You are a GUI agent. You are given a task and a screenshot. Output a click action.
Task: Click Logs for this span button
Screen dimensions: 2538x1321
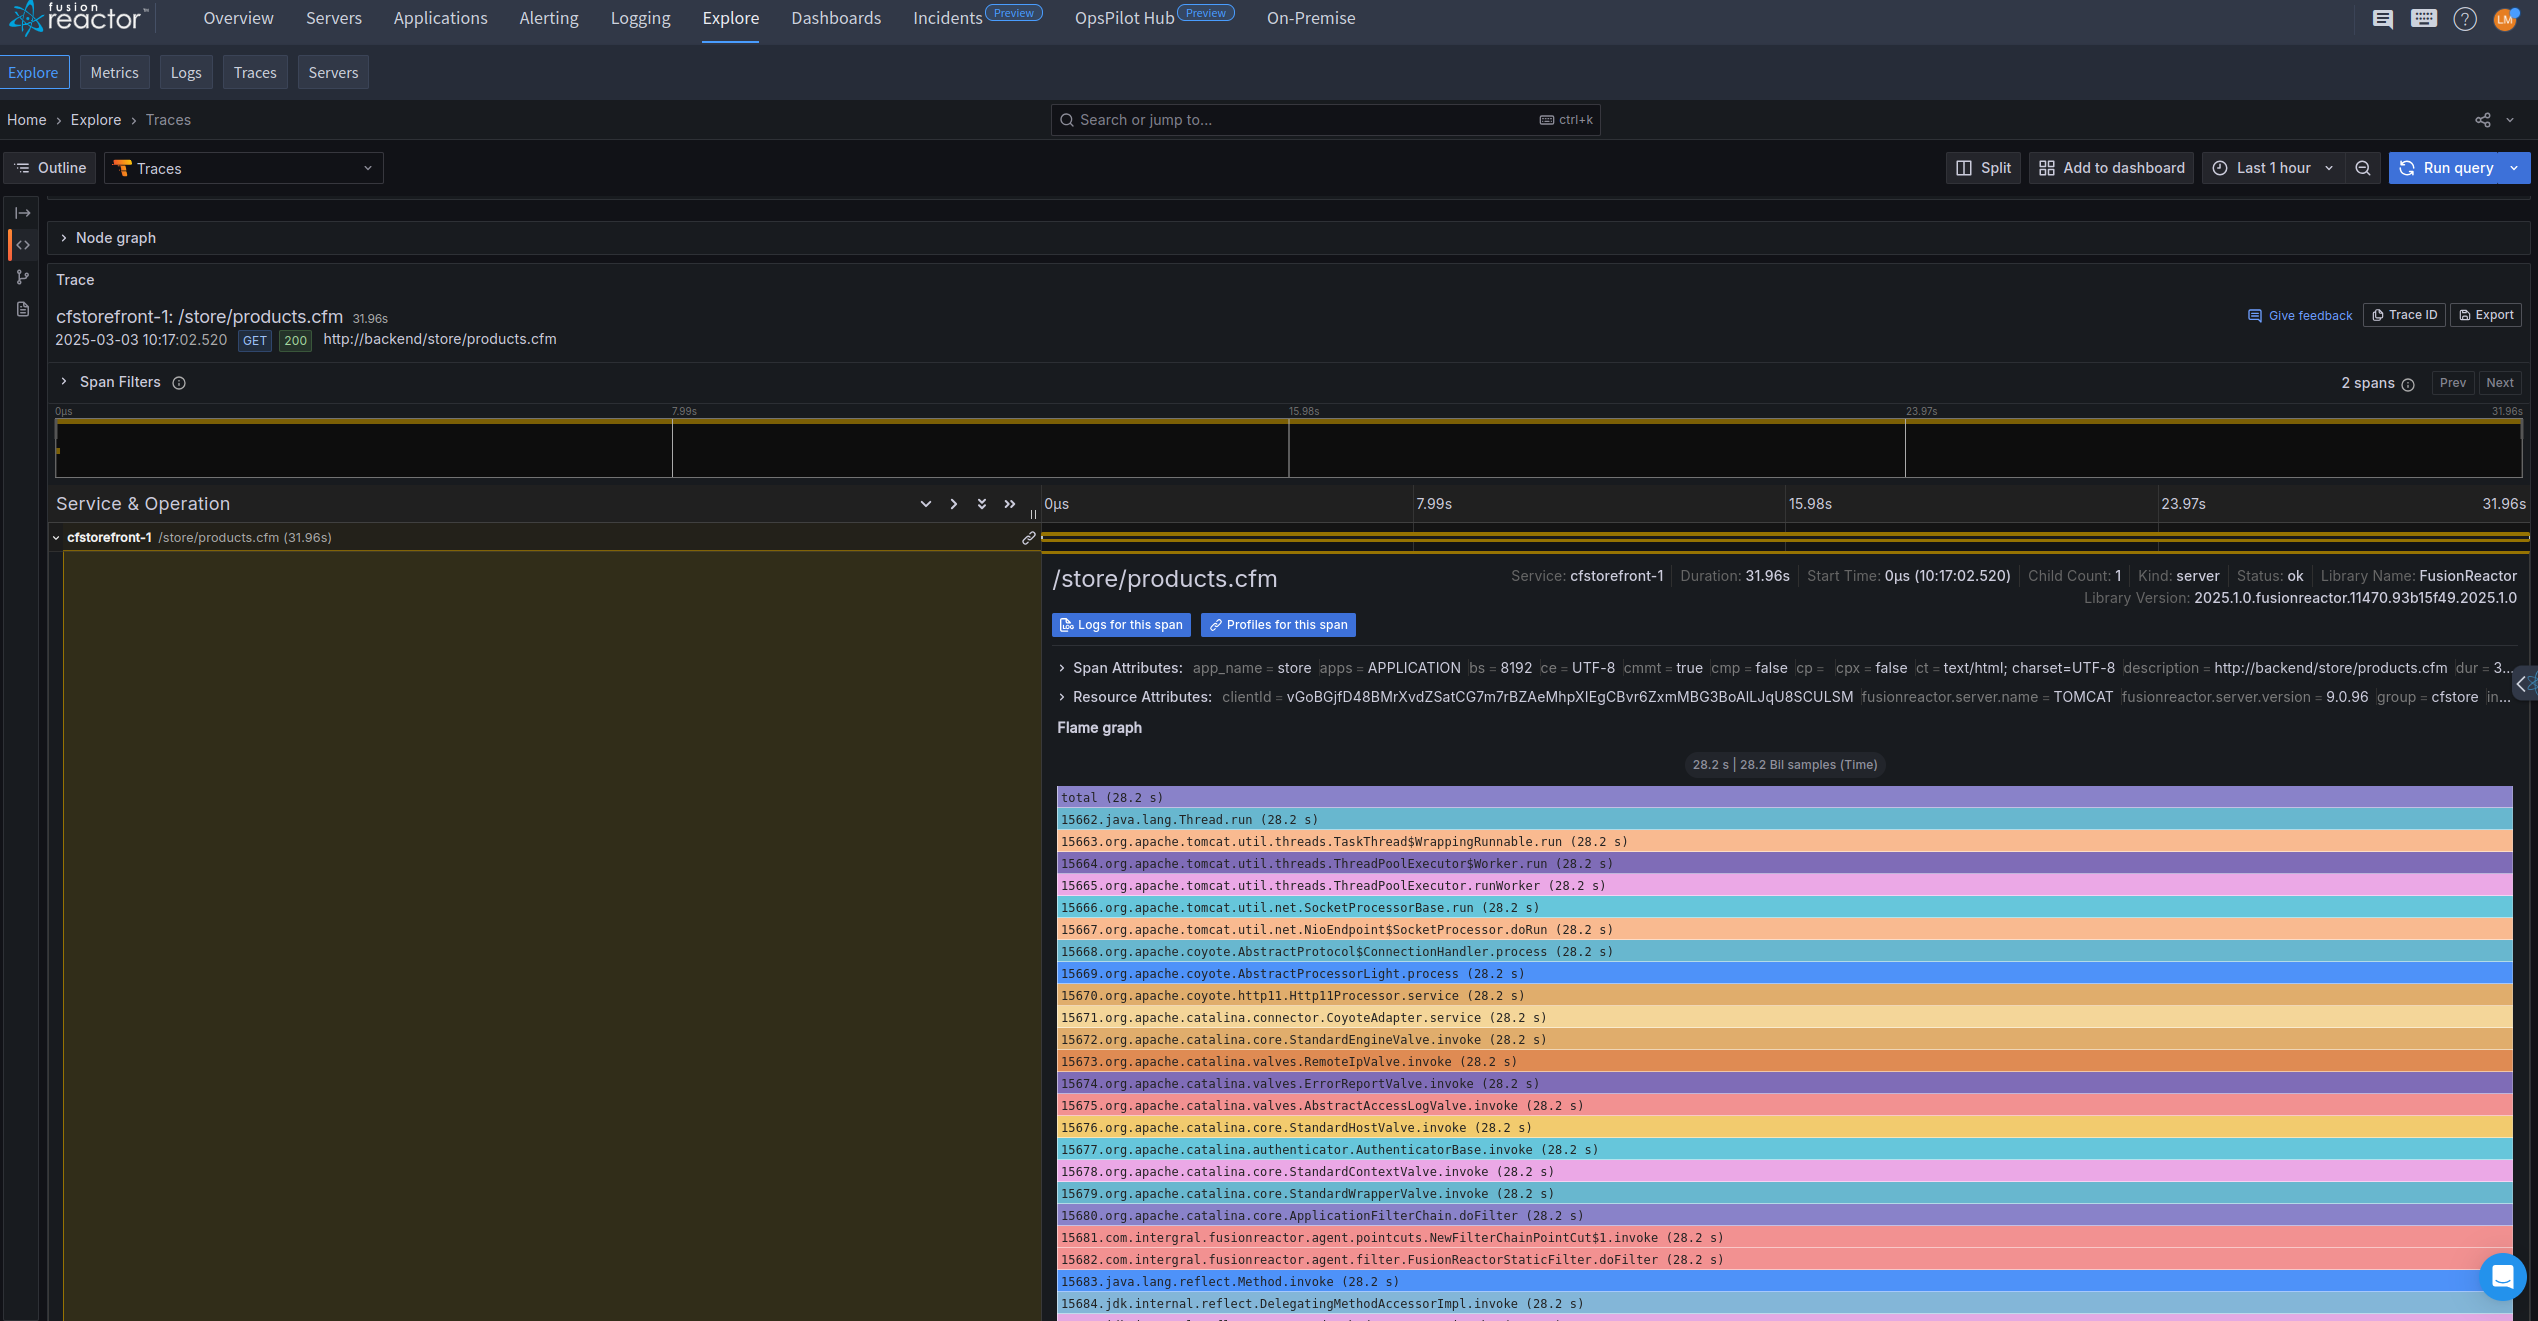click(x=1121, y=625)
